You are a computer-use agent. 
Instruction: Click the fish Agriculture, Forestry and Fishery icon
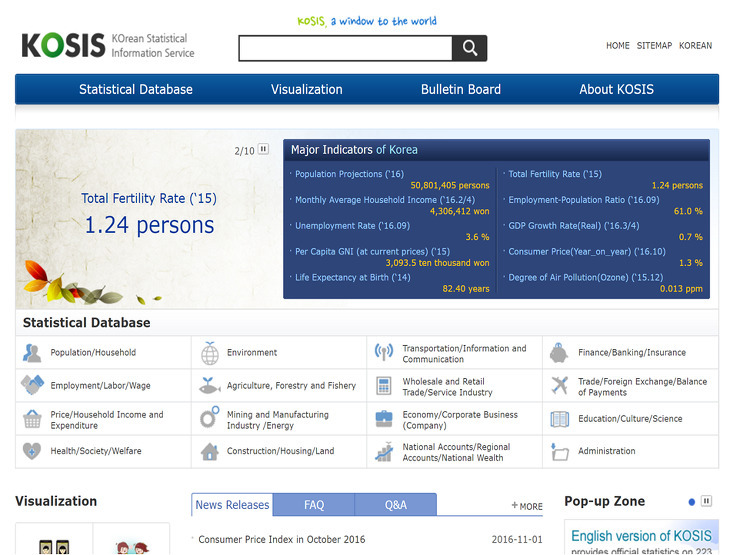[x=209, y=386]
